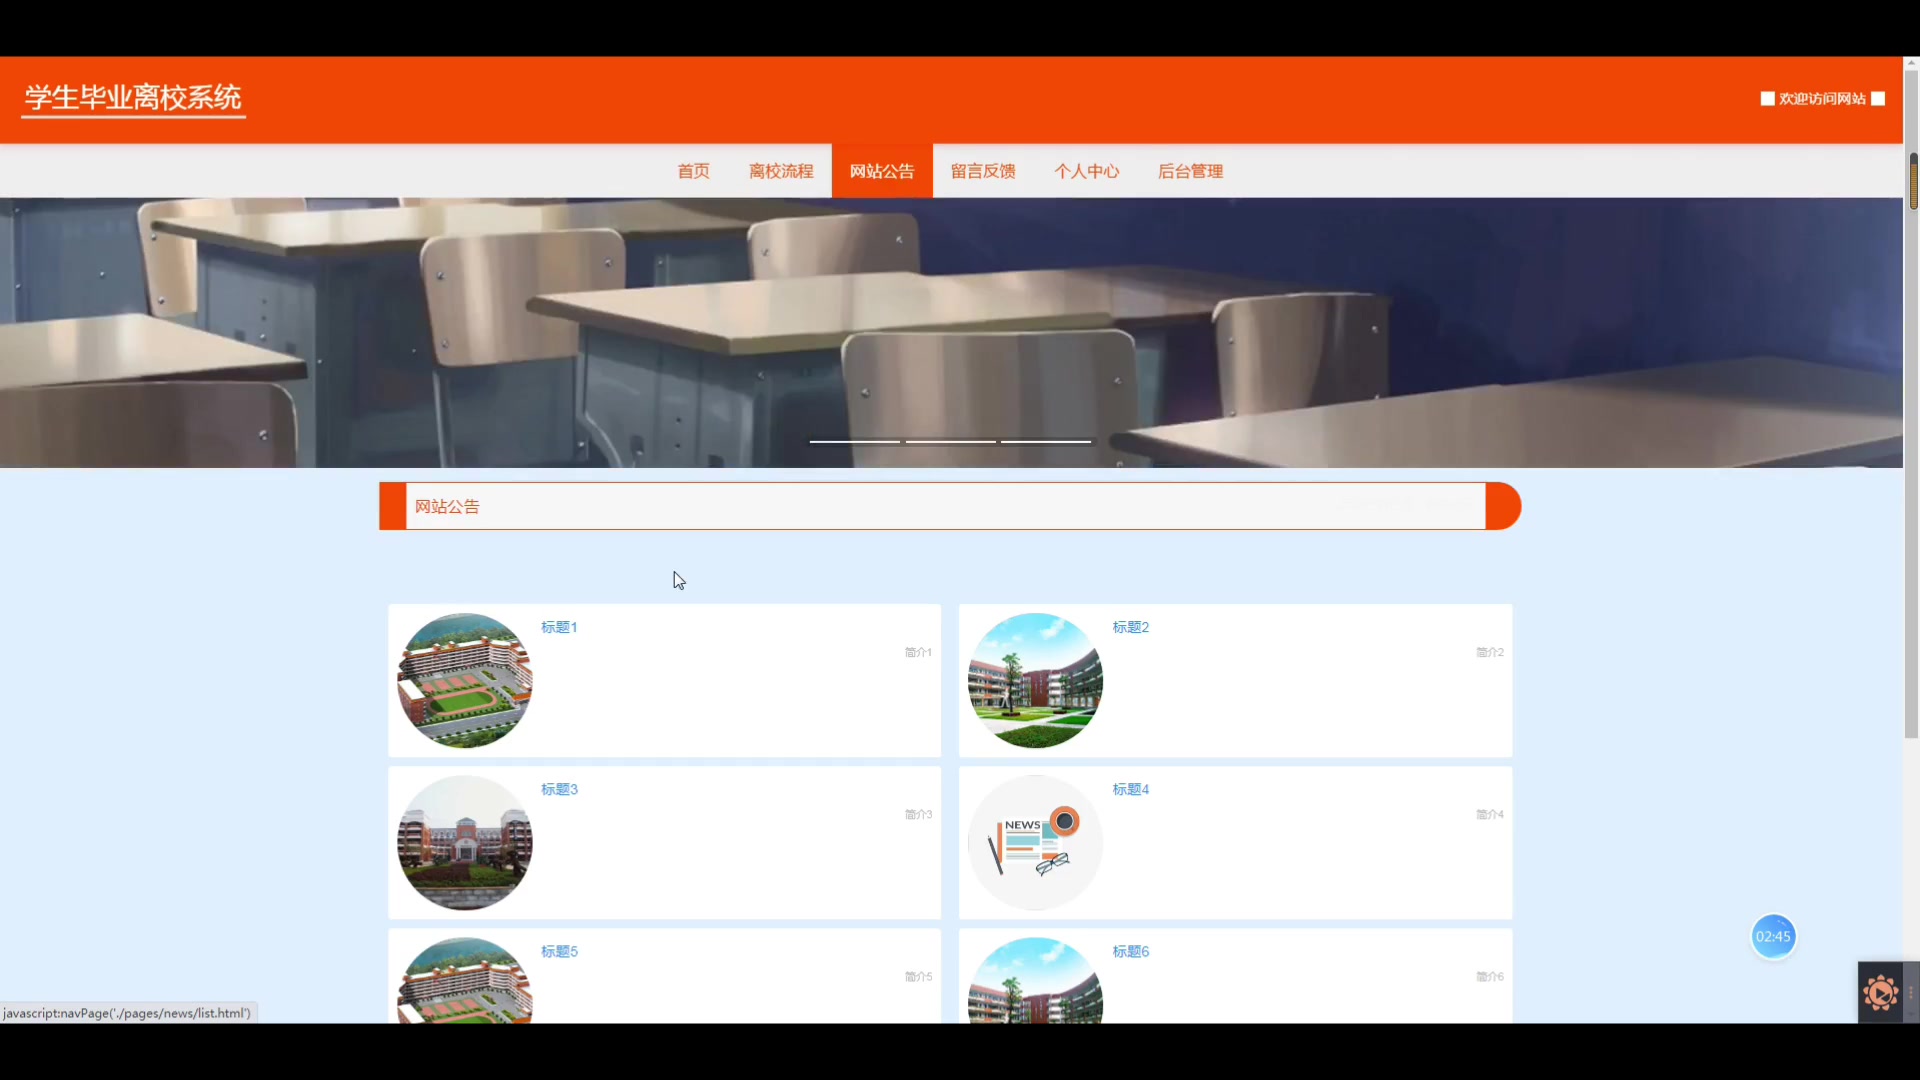The width and height of the screenshot is (1920, 1080).
Task: Open the 离校流程 navigation tab
Action: pos(781,171)
